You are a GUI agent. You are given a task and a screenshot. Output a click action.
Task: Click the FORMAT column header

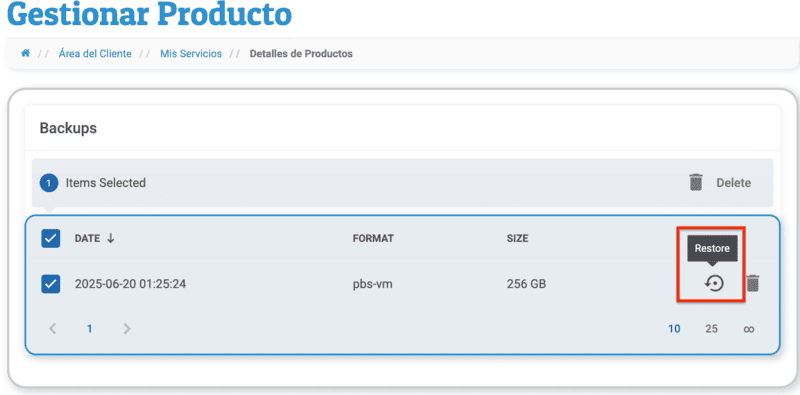tap(373, 238)
